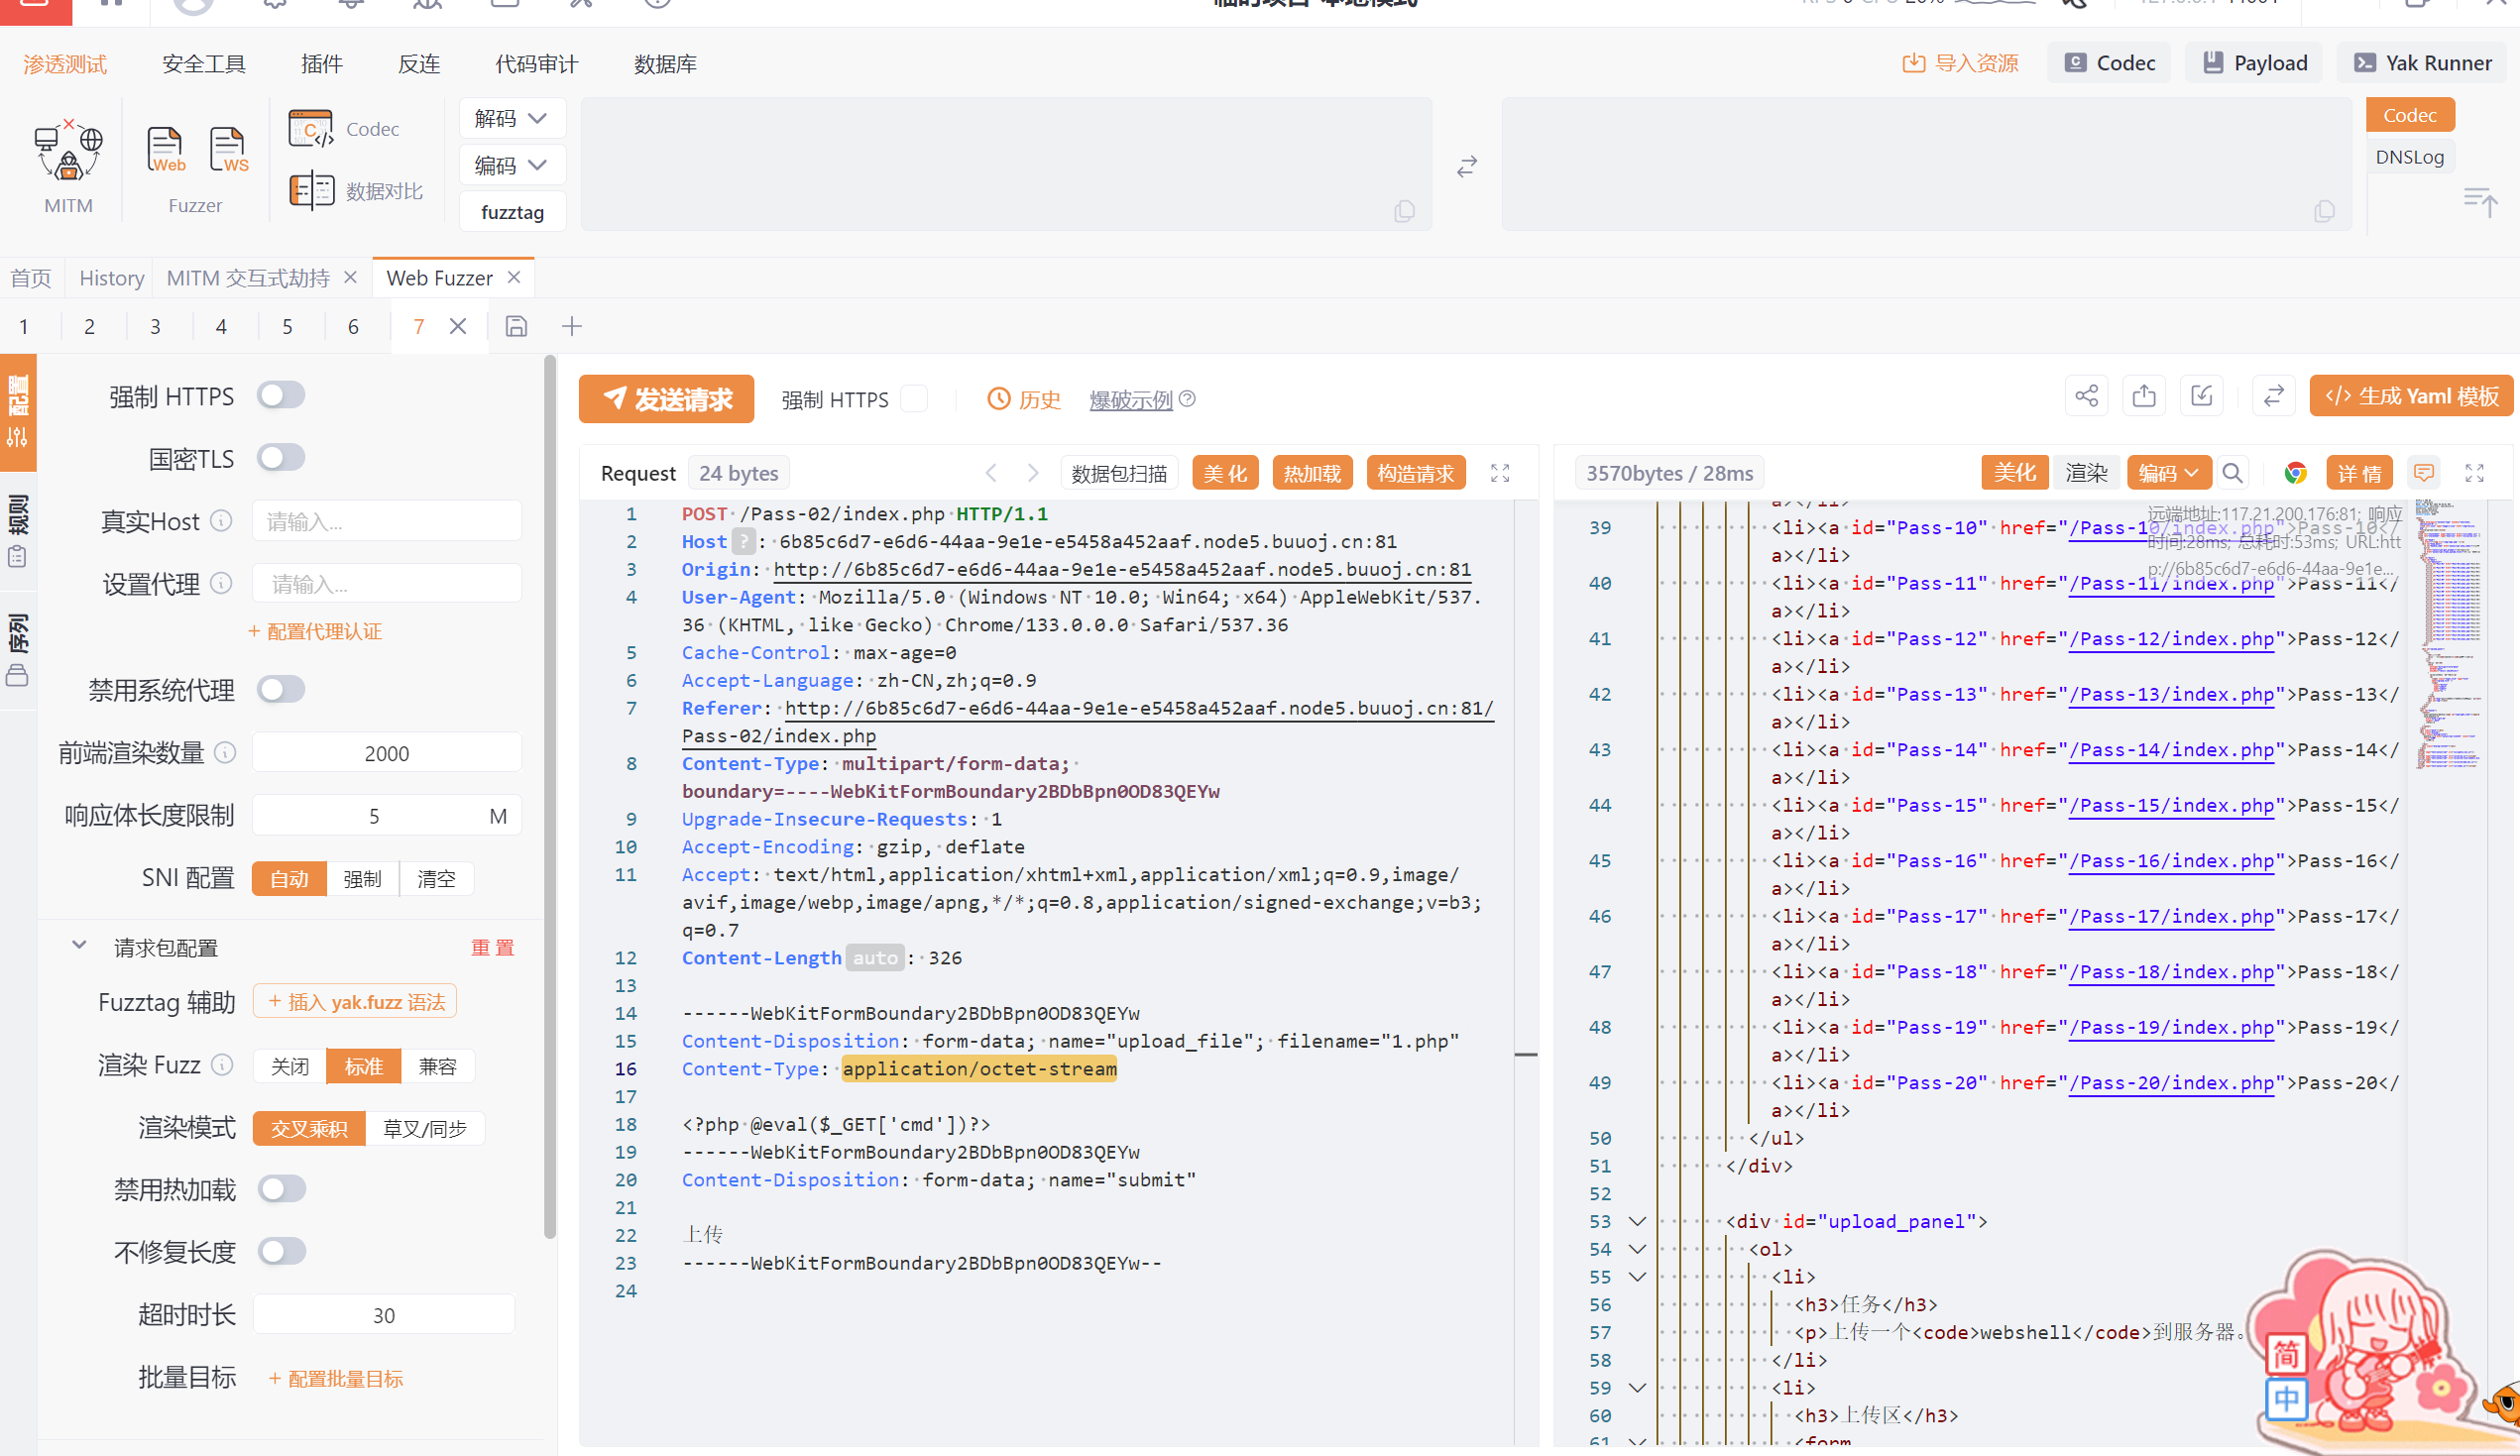This screenshot has width=2520, height=1456.
Task: Click the 真实Host input field
Action: click(x=386, y=521)
